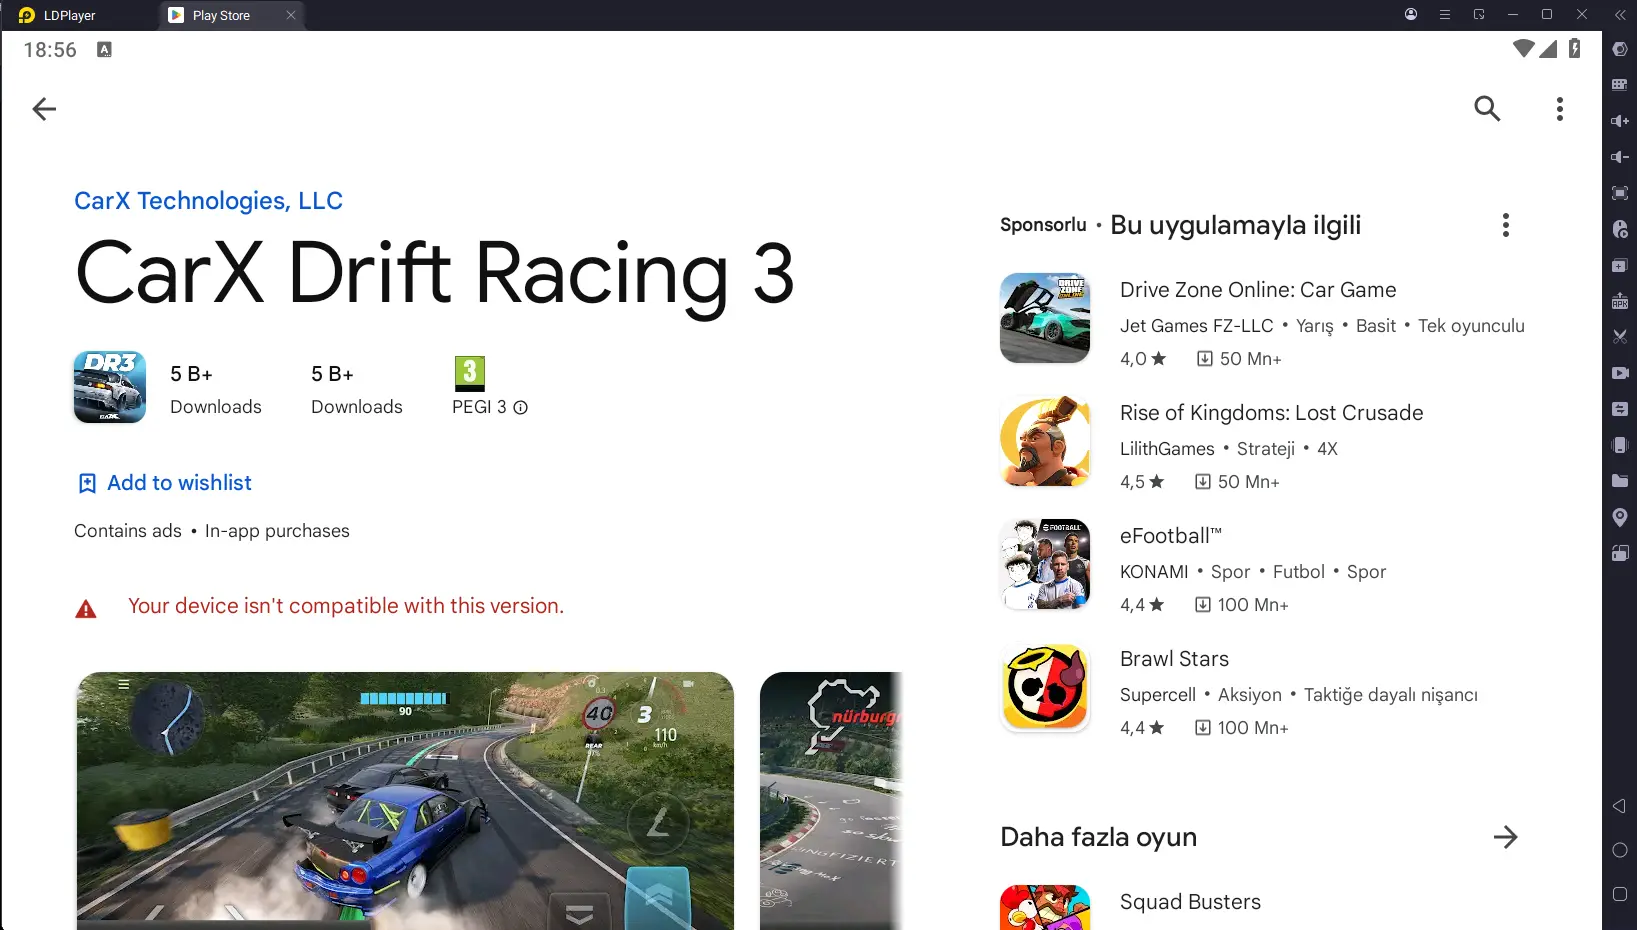Click the PEGI 3 info icon
The image size is (1637, 930).
tap(520, 407)
